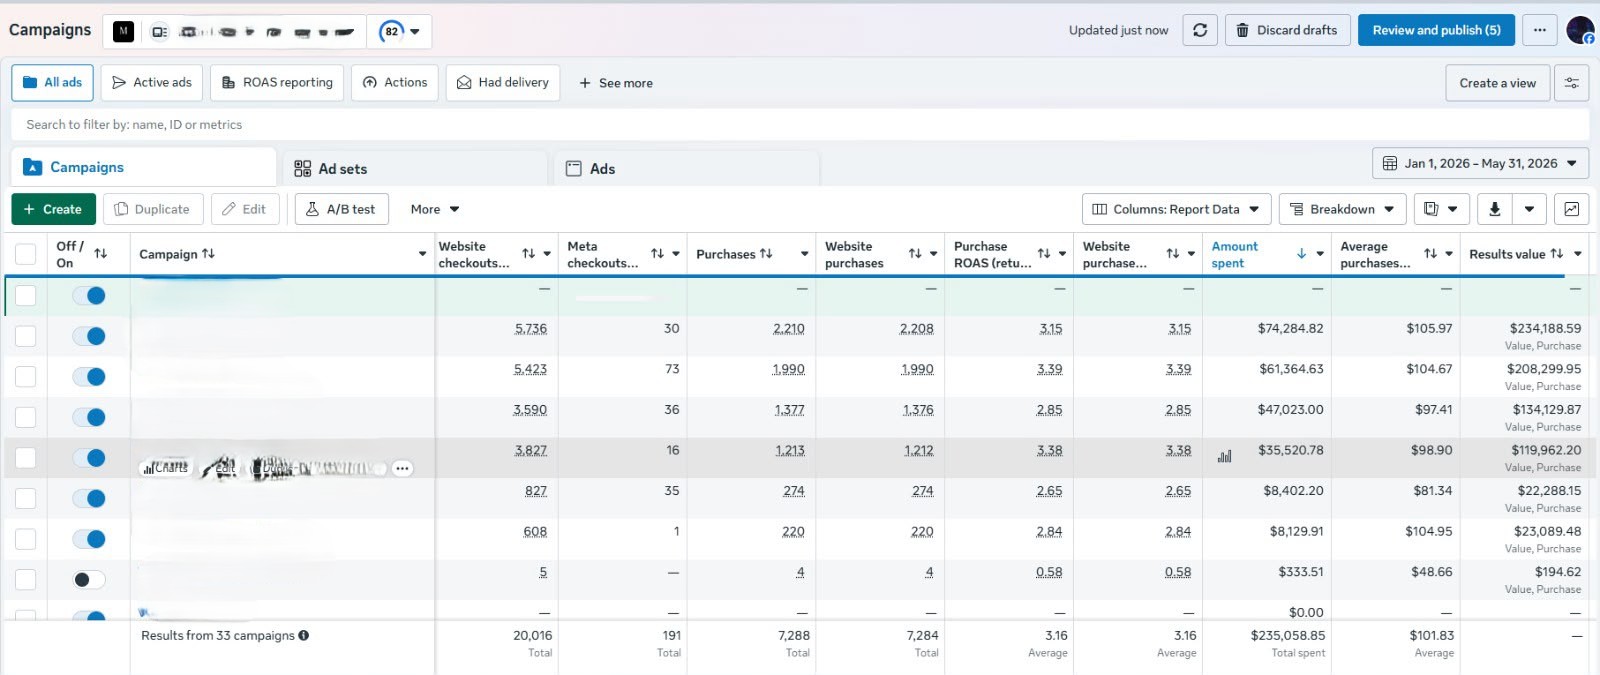The image size is (1600, 675).
Task: Turn on the campaign with $333.51 spent
Action: [x=89, y=580]
